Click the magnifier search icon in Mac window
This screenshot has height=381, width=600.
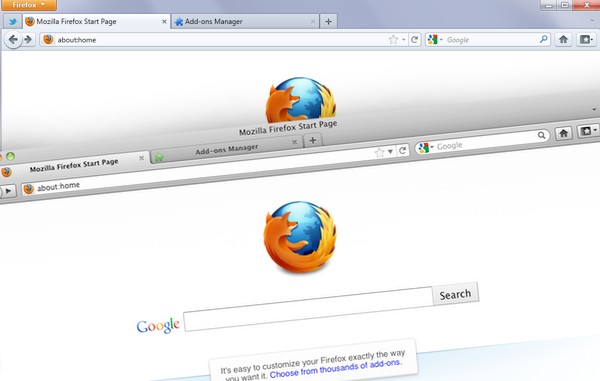541,135
